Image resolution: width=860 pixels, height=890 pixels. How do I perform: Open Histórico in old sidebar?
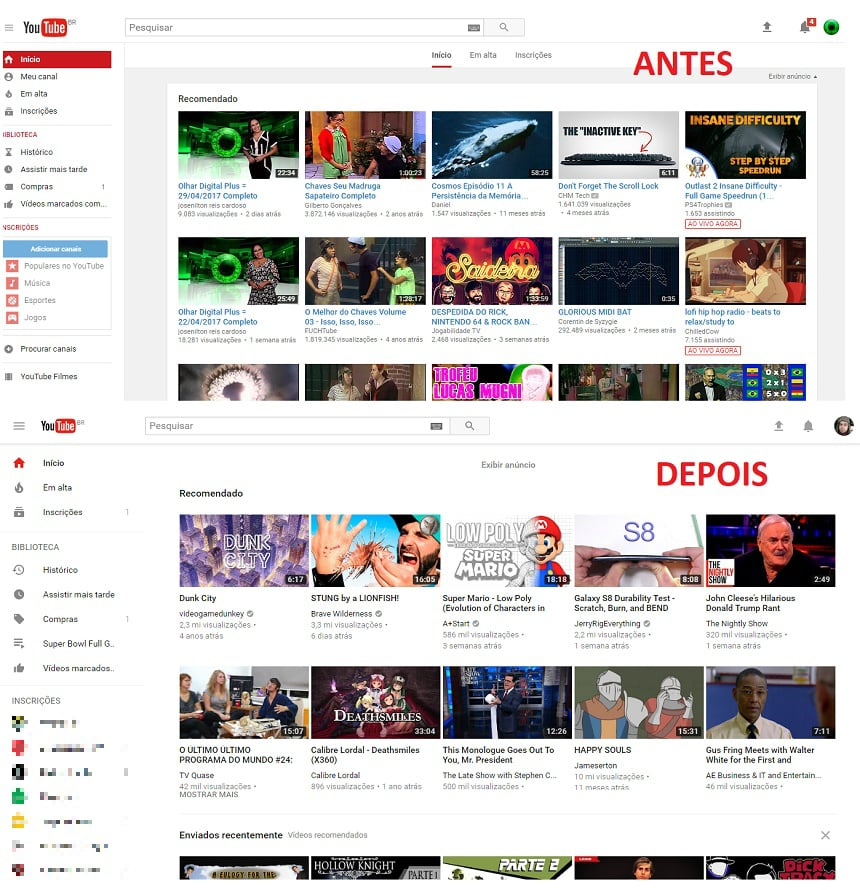pos(36,152)
